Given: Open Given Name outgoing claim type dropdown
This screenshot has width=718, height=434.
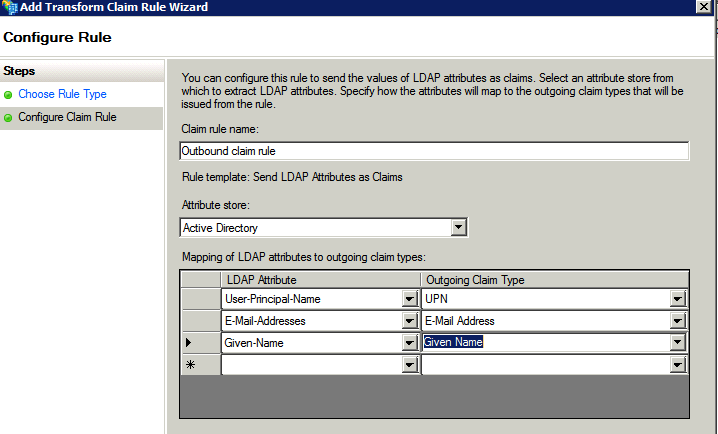Looking at the screenshot, I should [678, 343].
